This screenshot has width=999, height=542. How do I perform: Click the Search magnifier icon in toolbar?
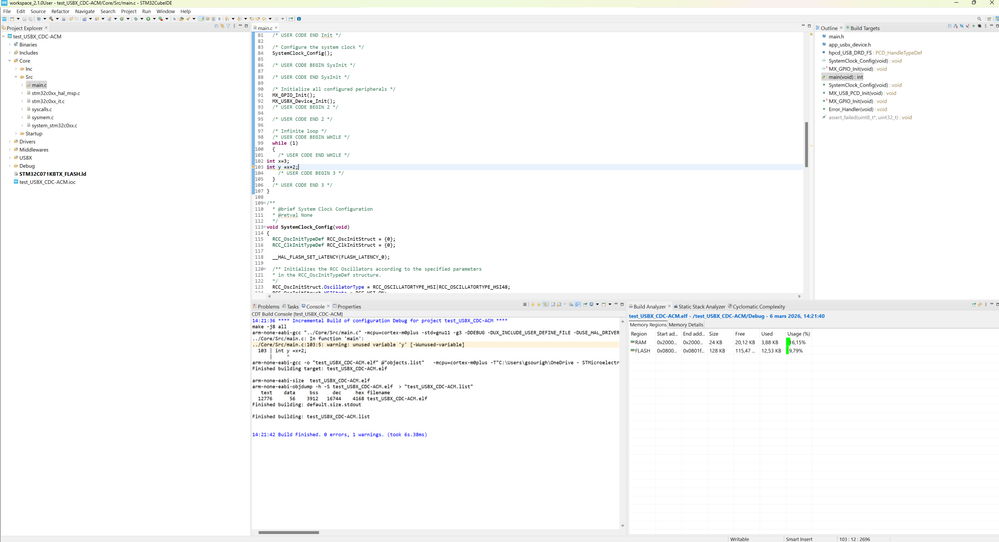click(x=979, y=18)
